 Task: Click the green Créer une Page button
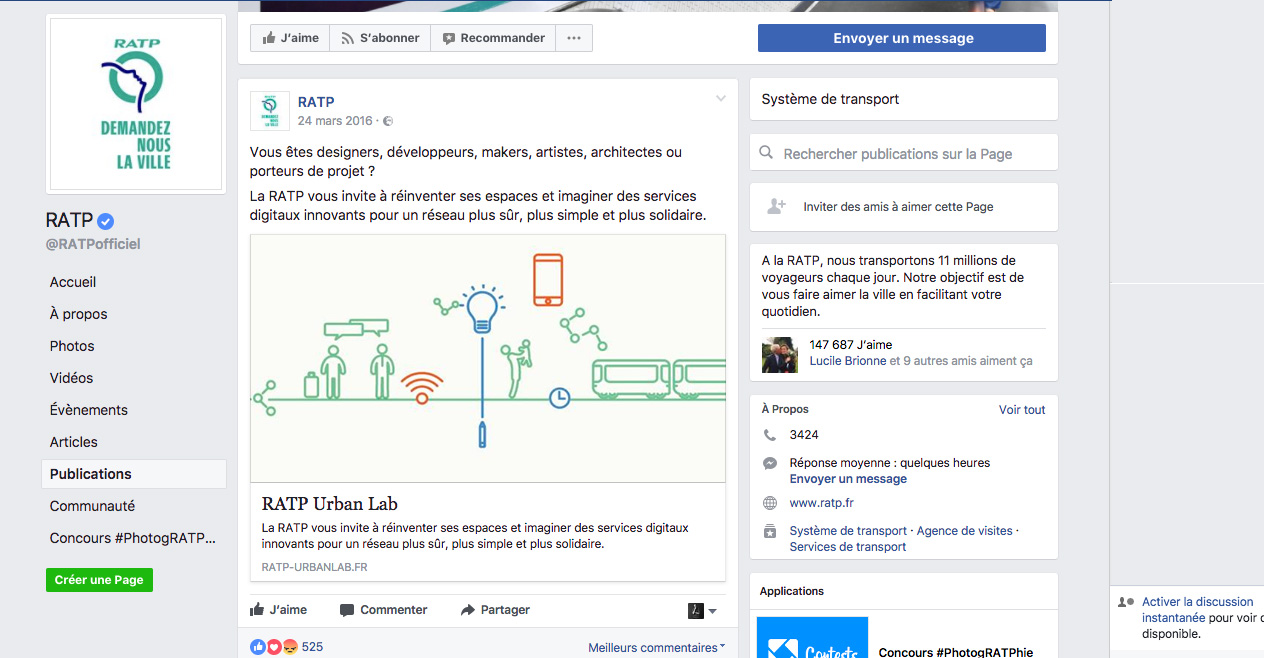click(x=99, y=580)
